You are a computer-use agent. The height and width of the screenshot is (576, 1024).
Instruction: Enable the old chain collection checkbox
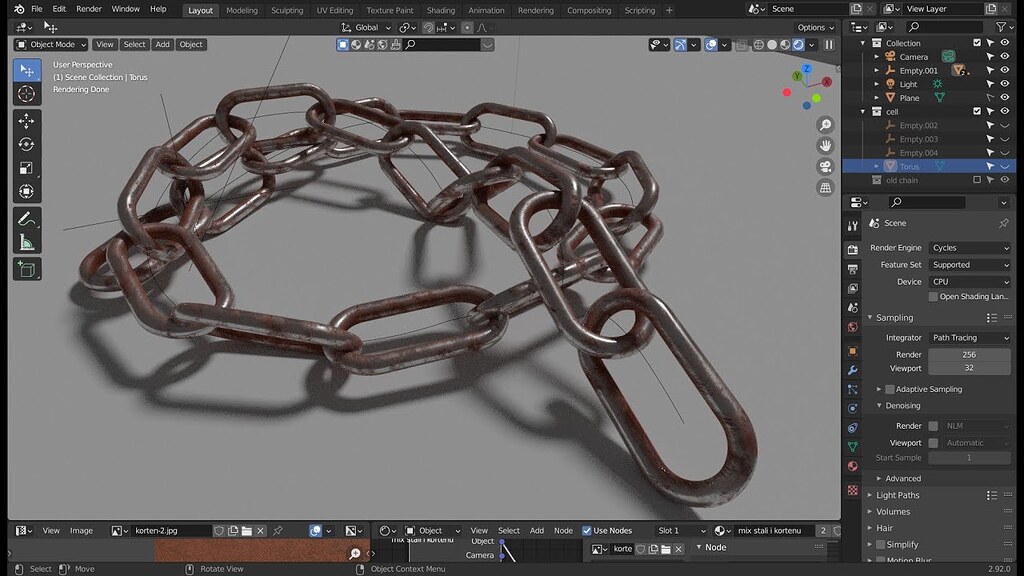pyautogui.click(x=977, y=180)
